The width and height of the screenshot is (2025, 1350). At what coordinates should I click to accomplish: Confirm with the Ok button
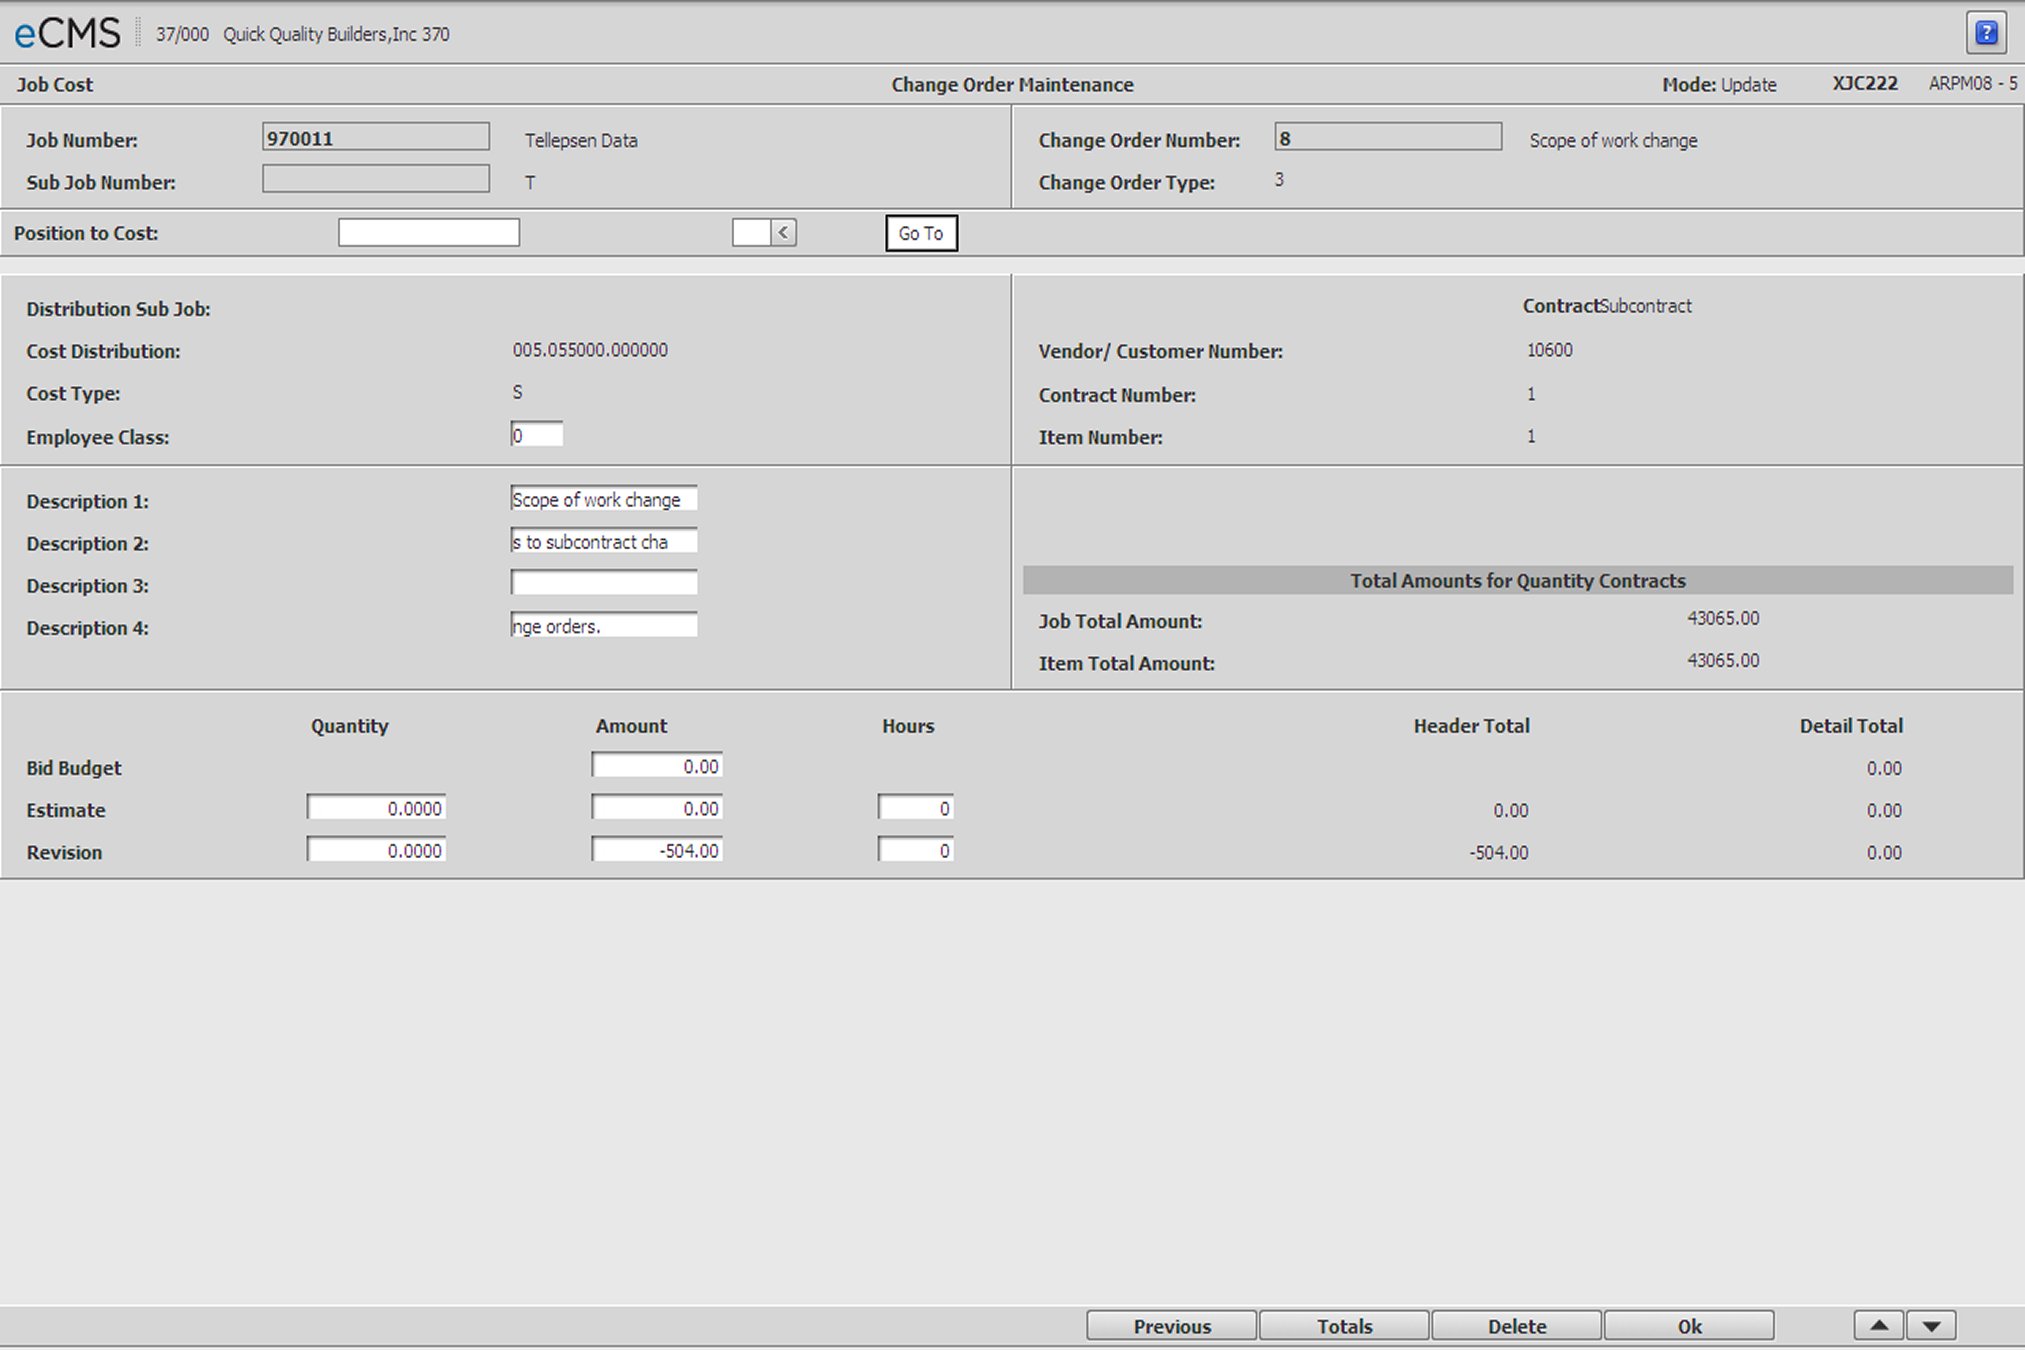coord(1688,1326)
